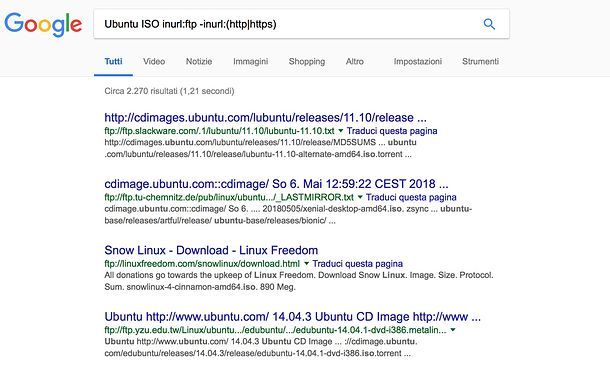The height and width of the screenshot is (368, 610).
Task: Expand dropdown arrow next to ftp.slackware.com URL
Action: pyautogui.click(x=341, y=131)
